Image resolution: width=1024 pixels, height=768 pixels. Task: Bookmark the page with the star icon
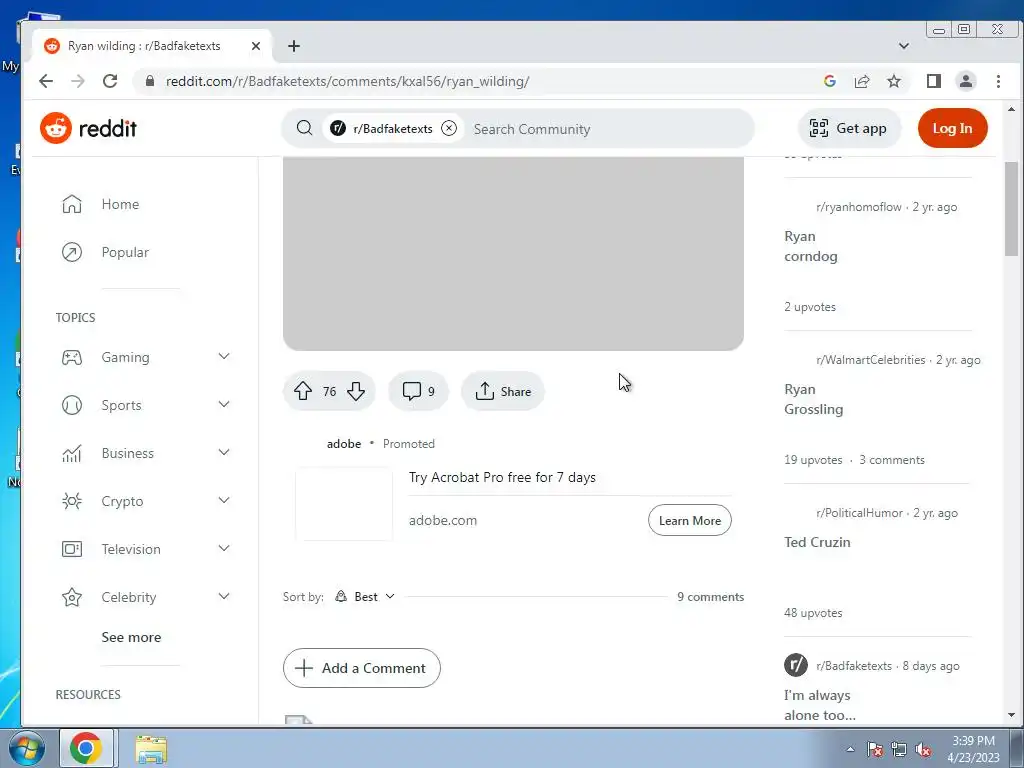point(894,81)
